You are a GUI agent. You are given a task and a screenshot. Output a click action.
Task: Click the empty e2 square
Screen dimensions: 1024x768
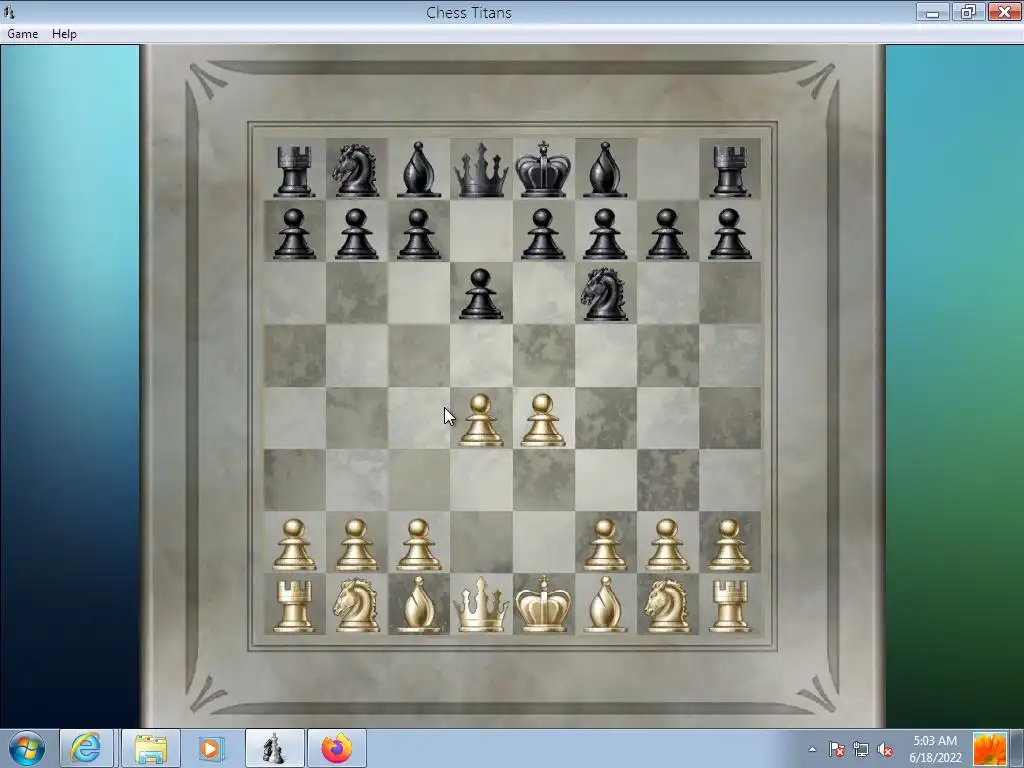click(543, 543)
